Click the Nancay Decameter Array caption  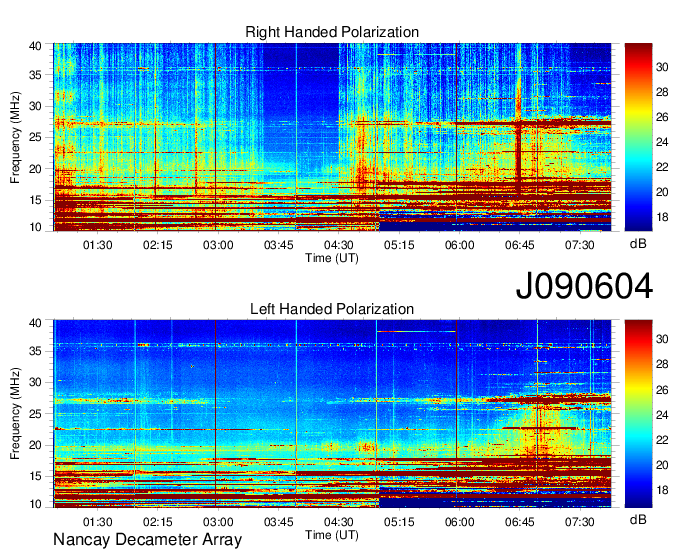(147, 540)
